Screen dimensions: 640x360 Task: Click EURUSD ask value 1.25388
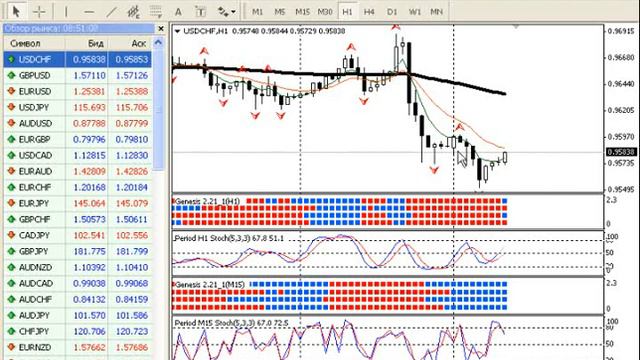point(132,91)
